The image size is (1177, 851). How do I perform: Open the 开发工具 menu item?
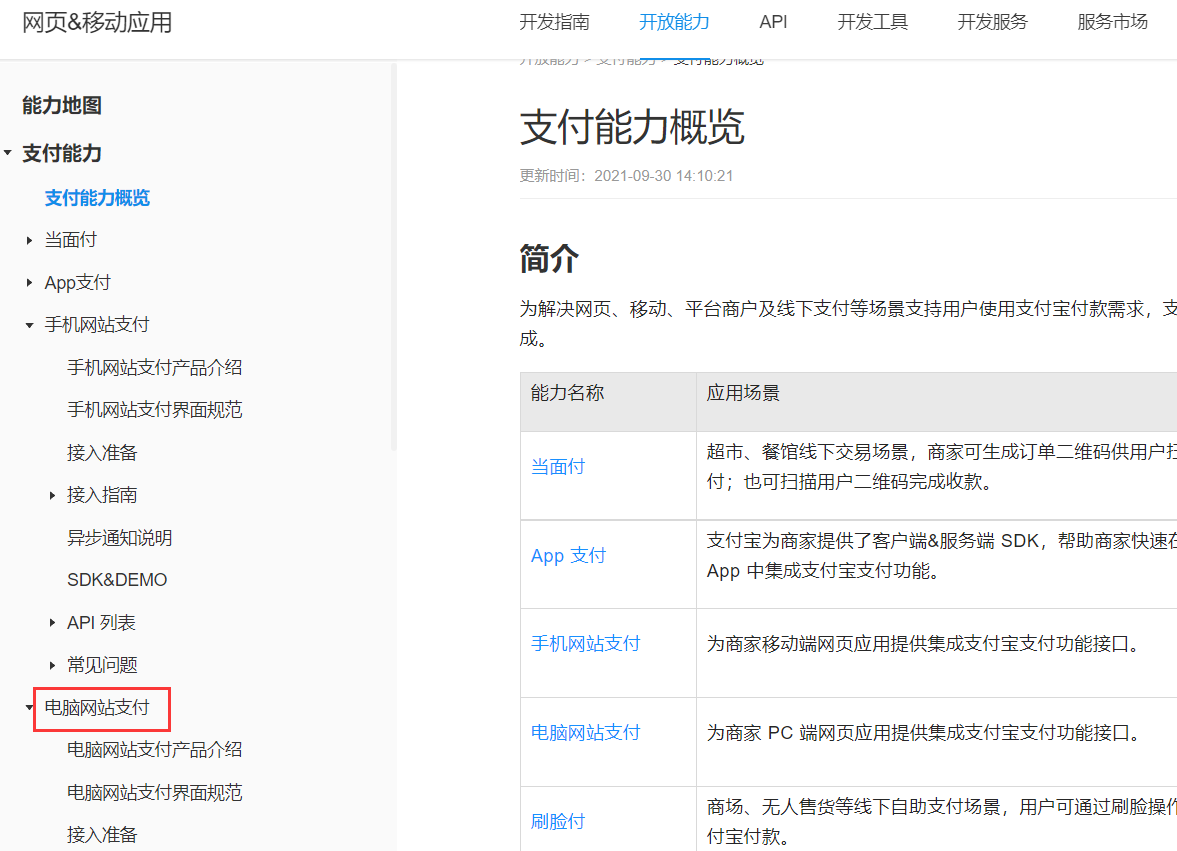click(x=872, y=21)
